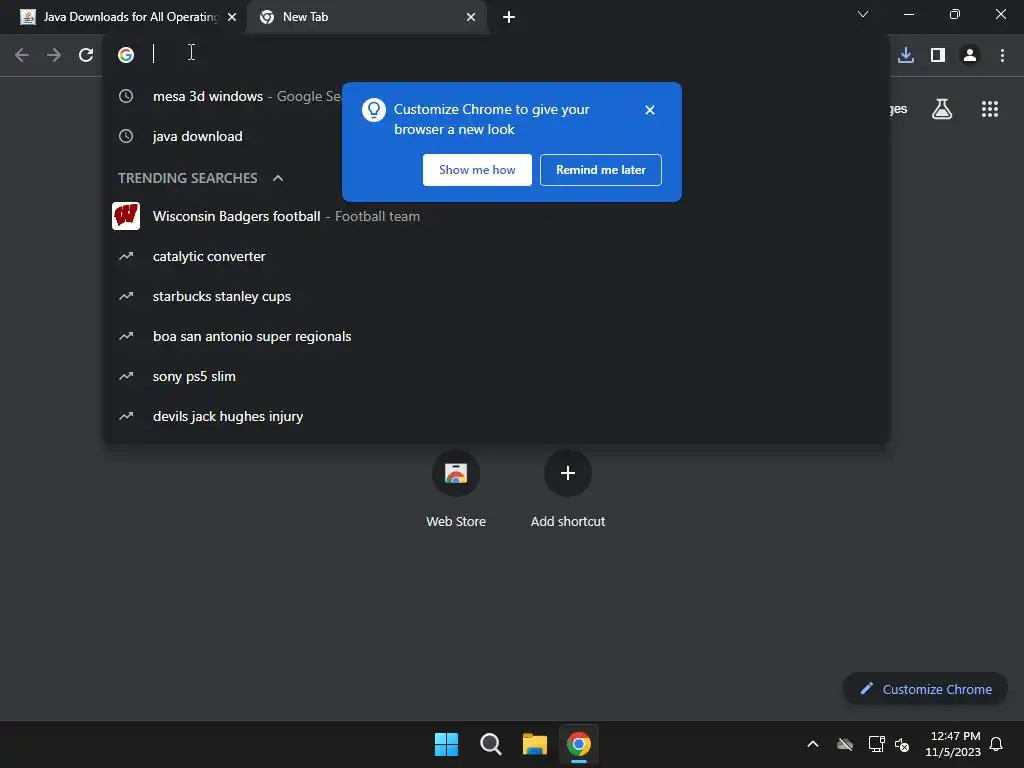The image size is (1024, 768).
Task: Open the Search Labs flask icon
Action: coord(941,109)
